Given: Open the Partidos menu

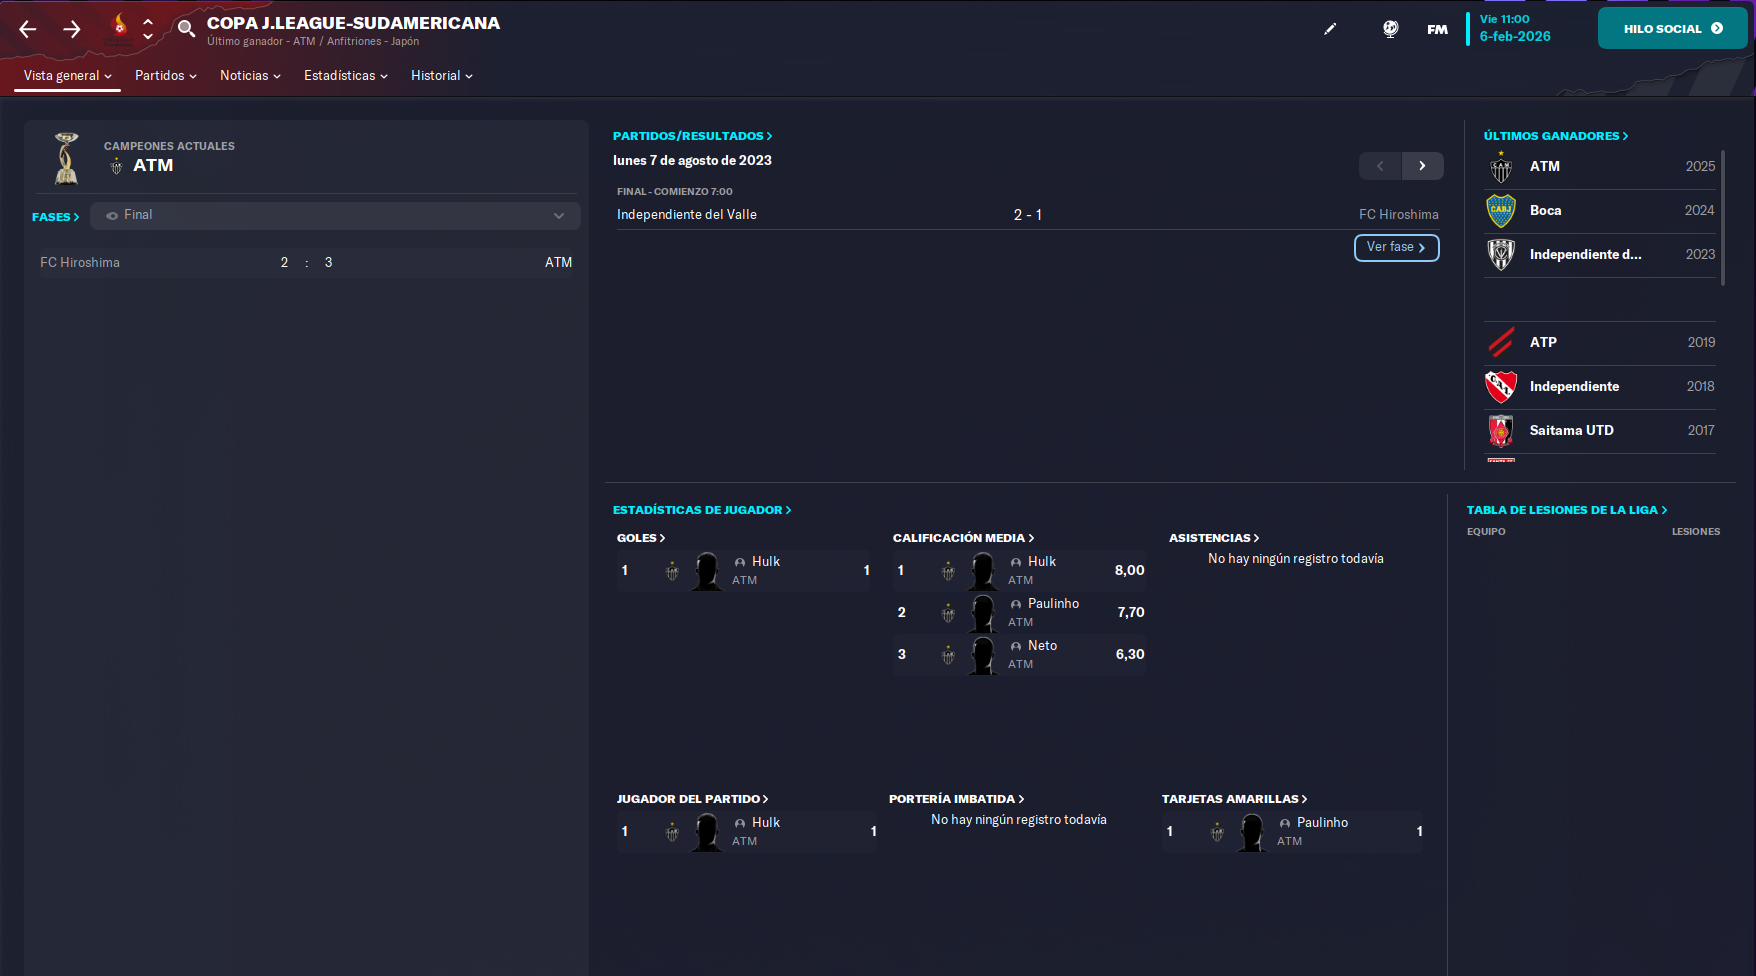Looking at the screenshot, I should click(166, 76).
